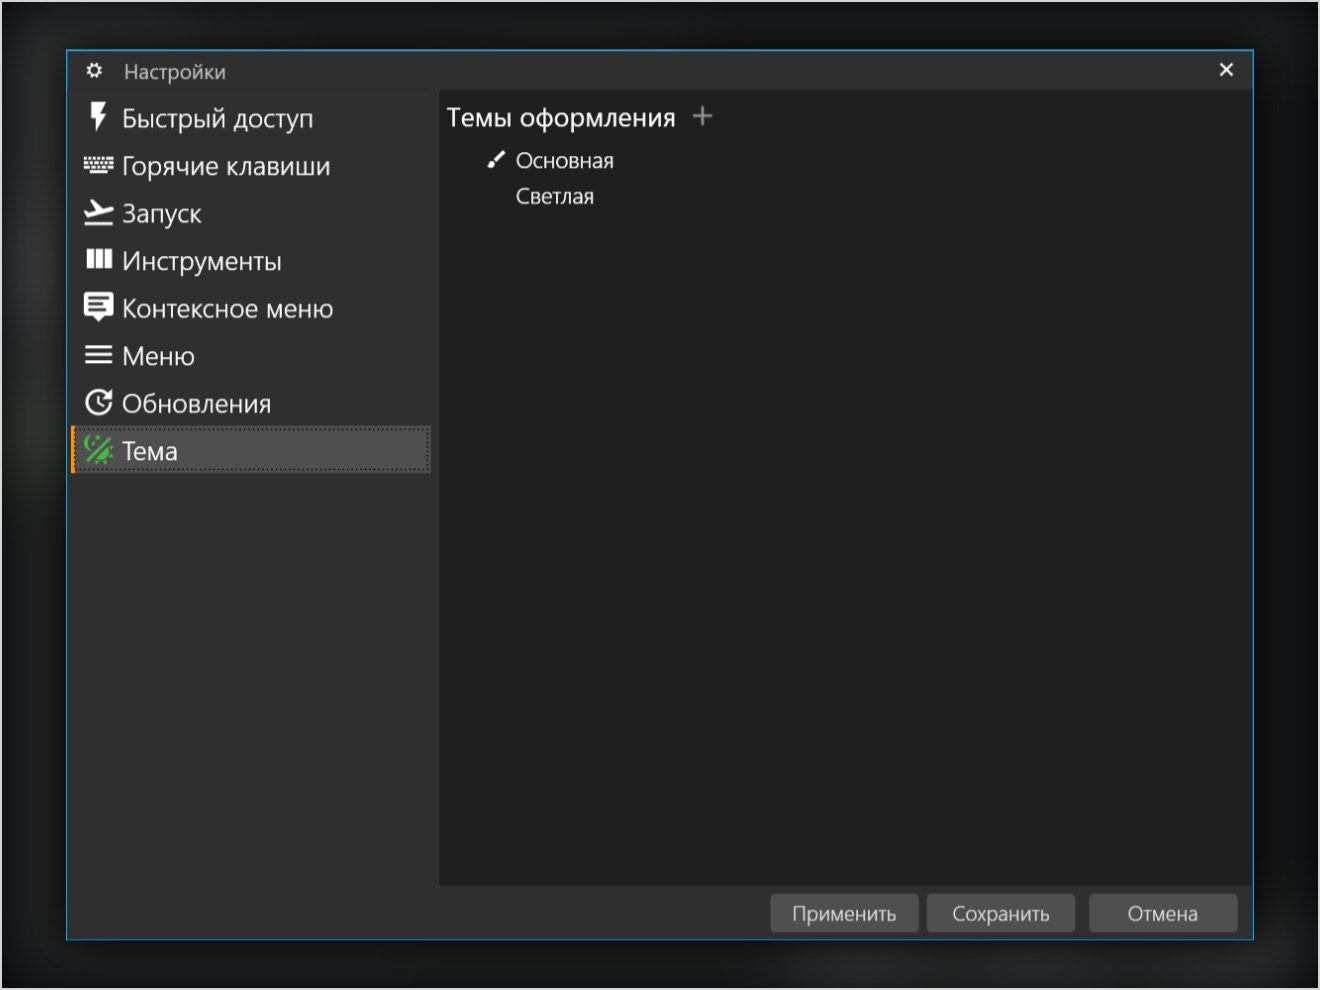Click the Темы оформления heading
1320x990 pixels.
point(560,118)
